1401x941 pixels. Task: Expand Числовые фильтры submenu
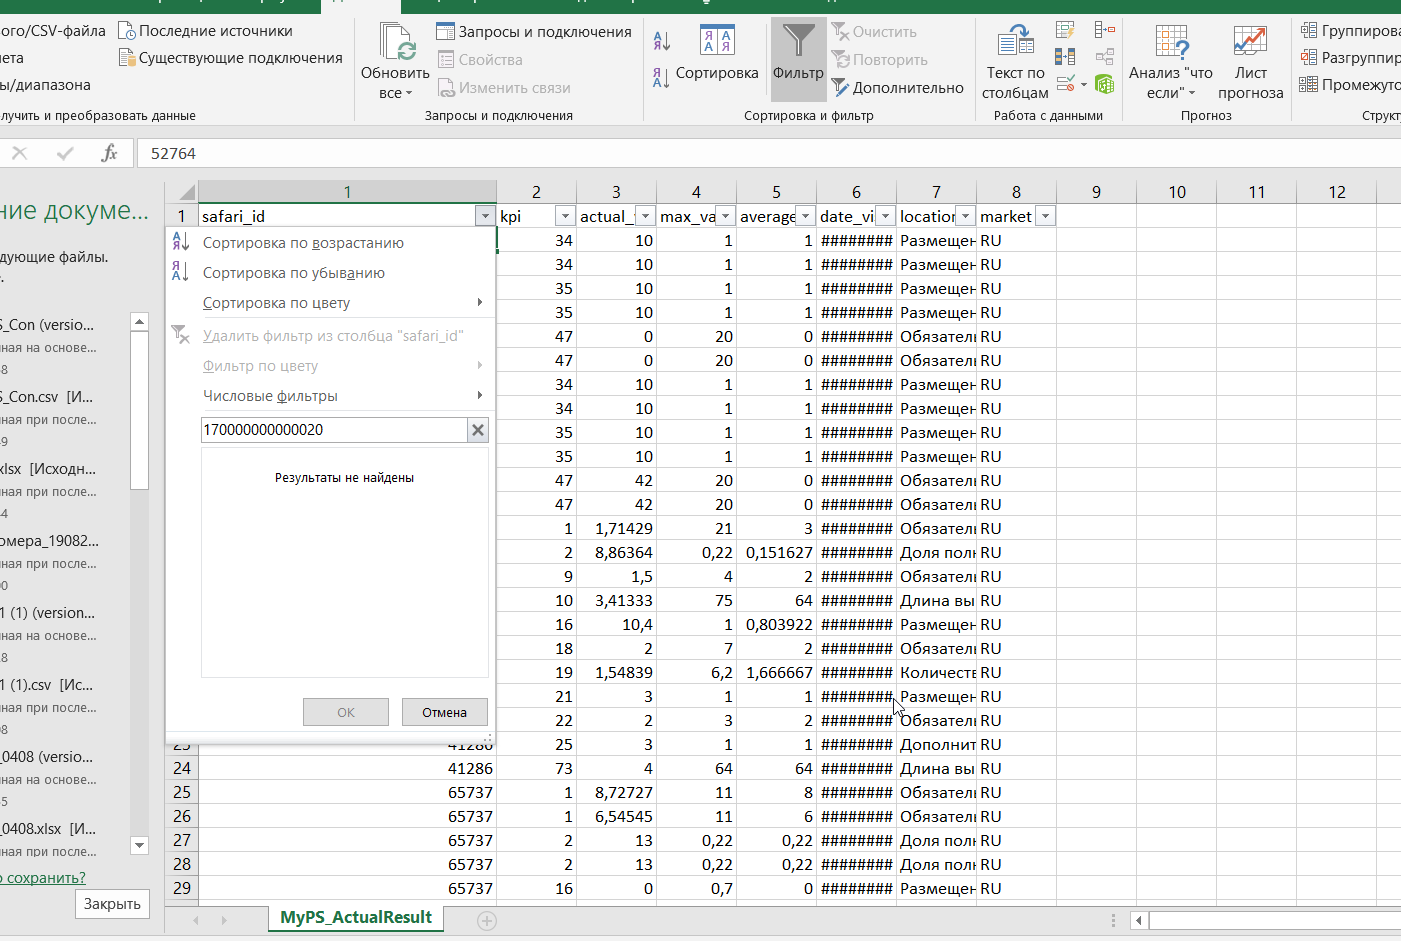click(x=330, y=396)
